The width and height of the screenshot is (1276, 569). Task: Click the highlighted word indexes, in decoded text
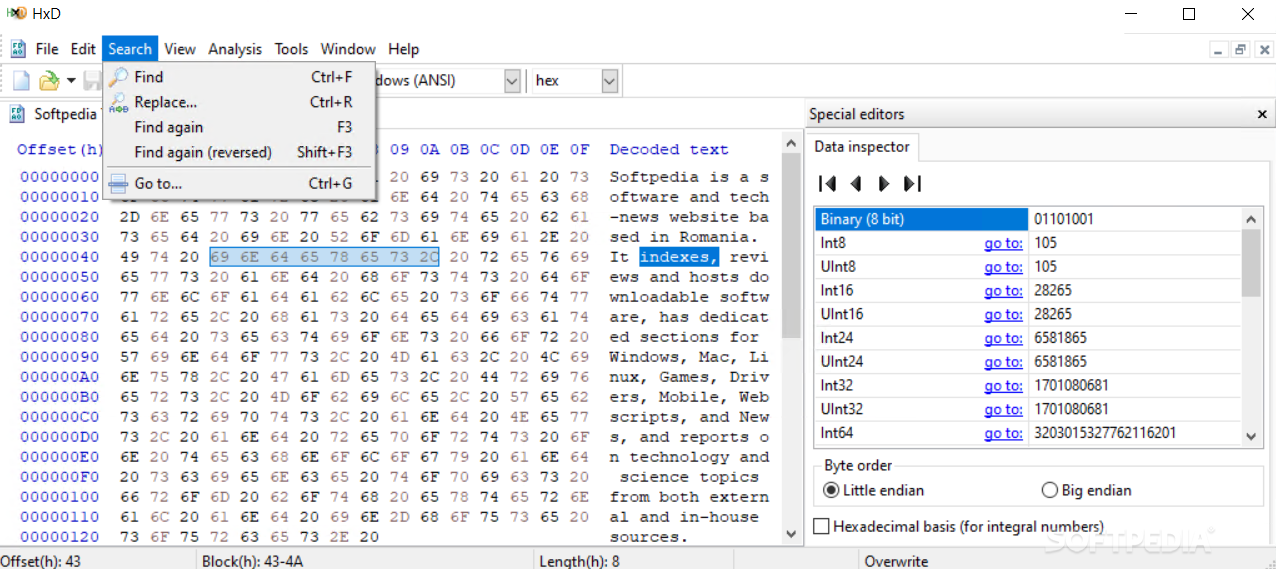(x=679, y=257)
